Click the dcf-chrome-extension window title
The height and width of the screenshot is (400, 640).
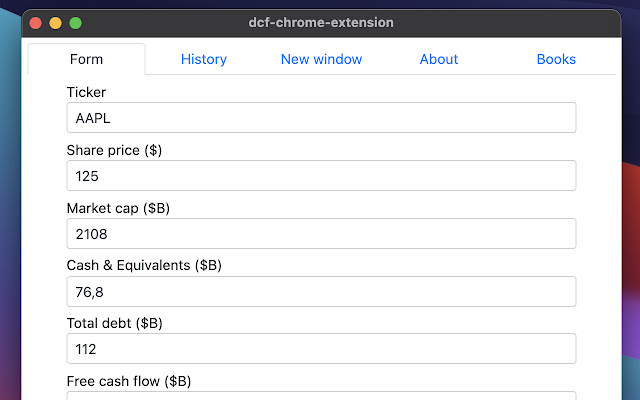tap(321, 22)
